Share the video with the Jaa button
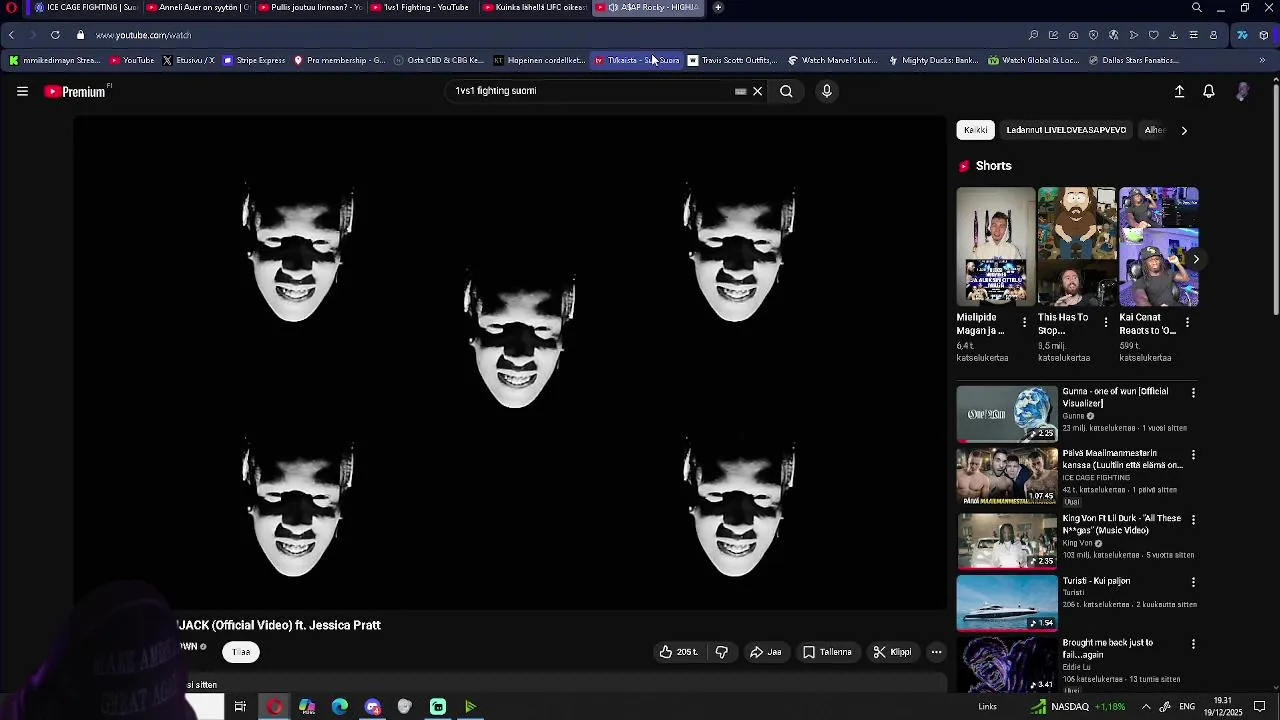The image size is (1280, 720). pyautogui.click(x=766, y=652)
